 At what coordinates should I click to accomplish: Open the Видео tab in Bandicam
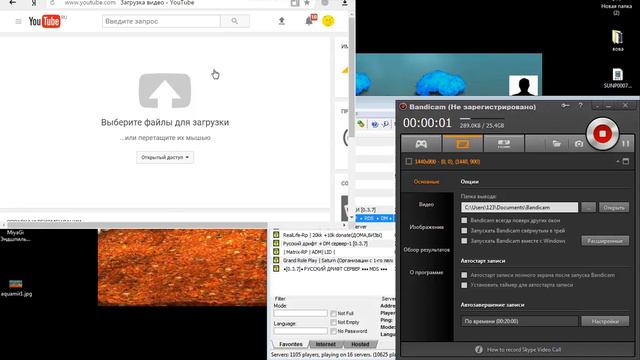[x=427, y=204]
